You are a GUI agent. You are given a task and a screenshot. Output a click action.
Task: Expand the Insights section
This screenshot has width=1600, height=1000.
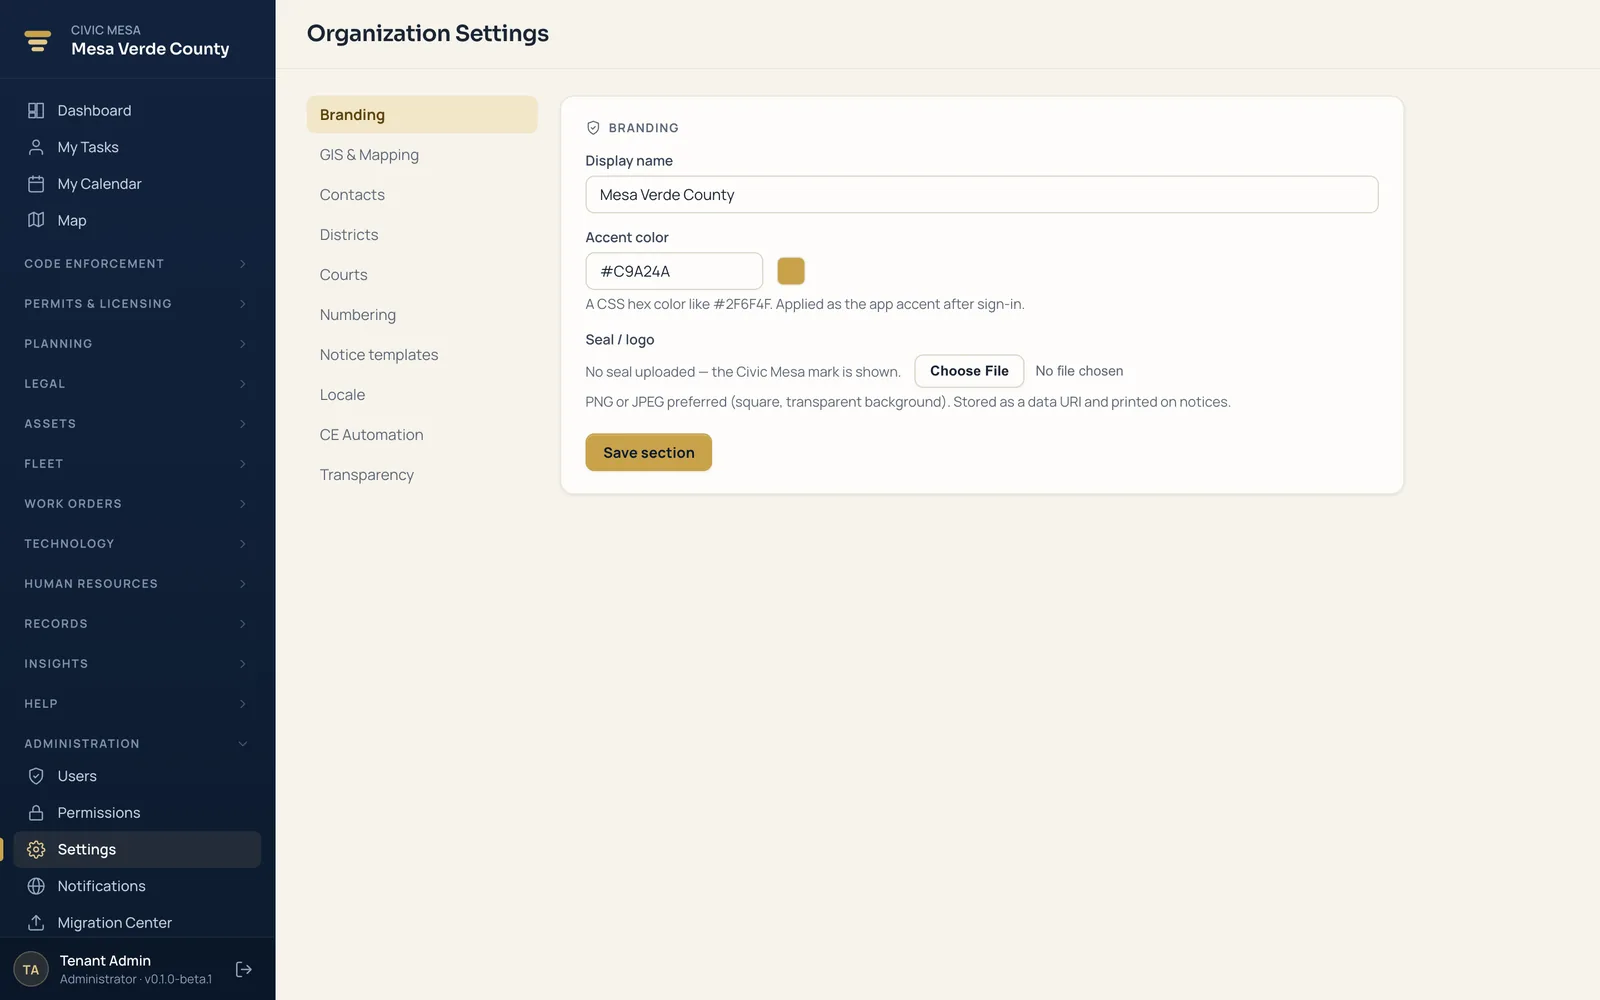tap(137, 664)
